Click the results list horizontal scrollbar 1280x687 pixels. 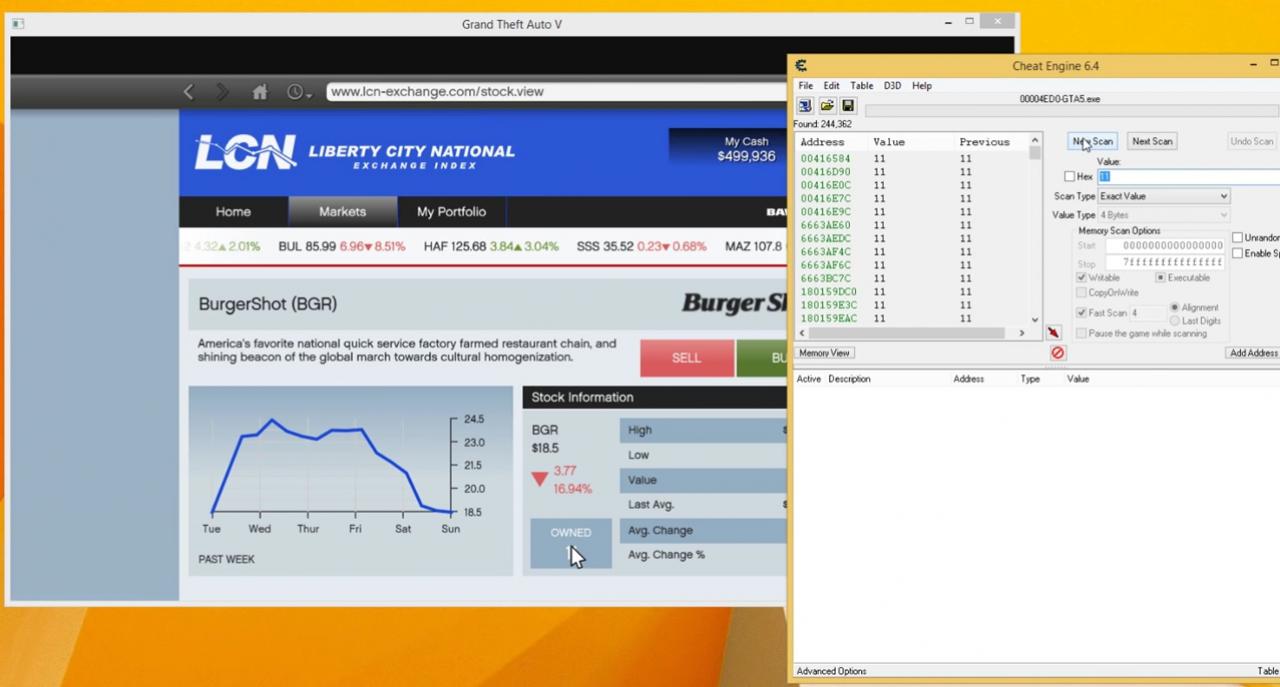click(913, 333)
